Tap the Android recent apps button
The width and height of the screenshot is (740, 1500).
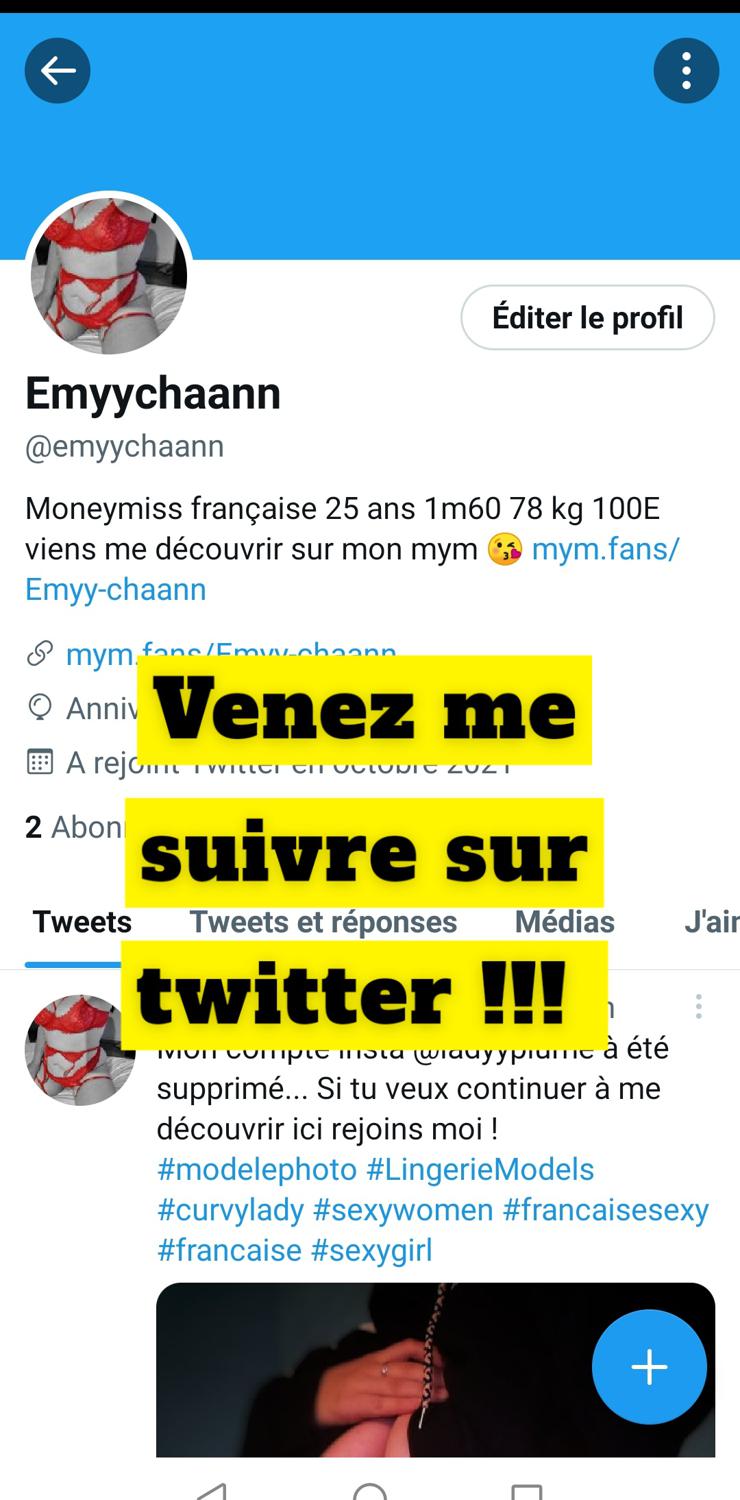(527, 1491)
